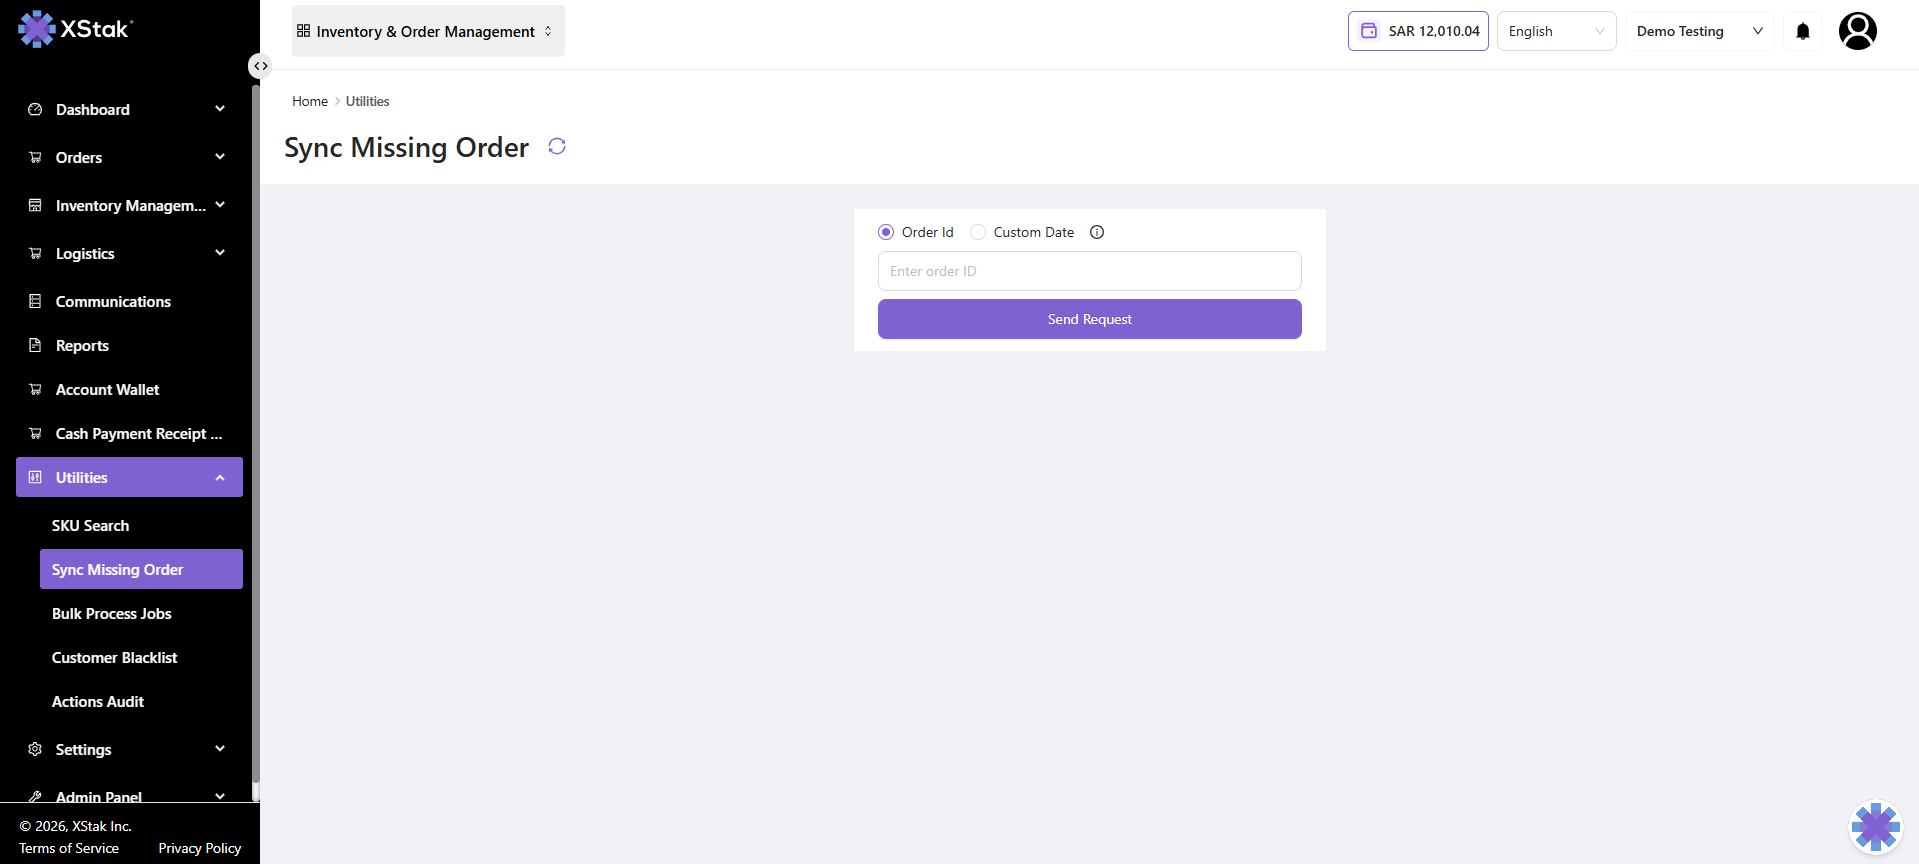Click the wallet balance SAR 12,010.04
This screenshot has height=864, width=1919.
coord(1418,31)
